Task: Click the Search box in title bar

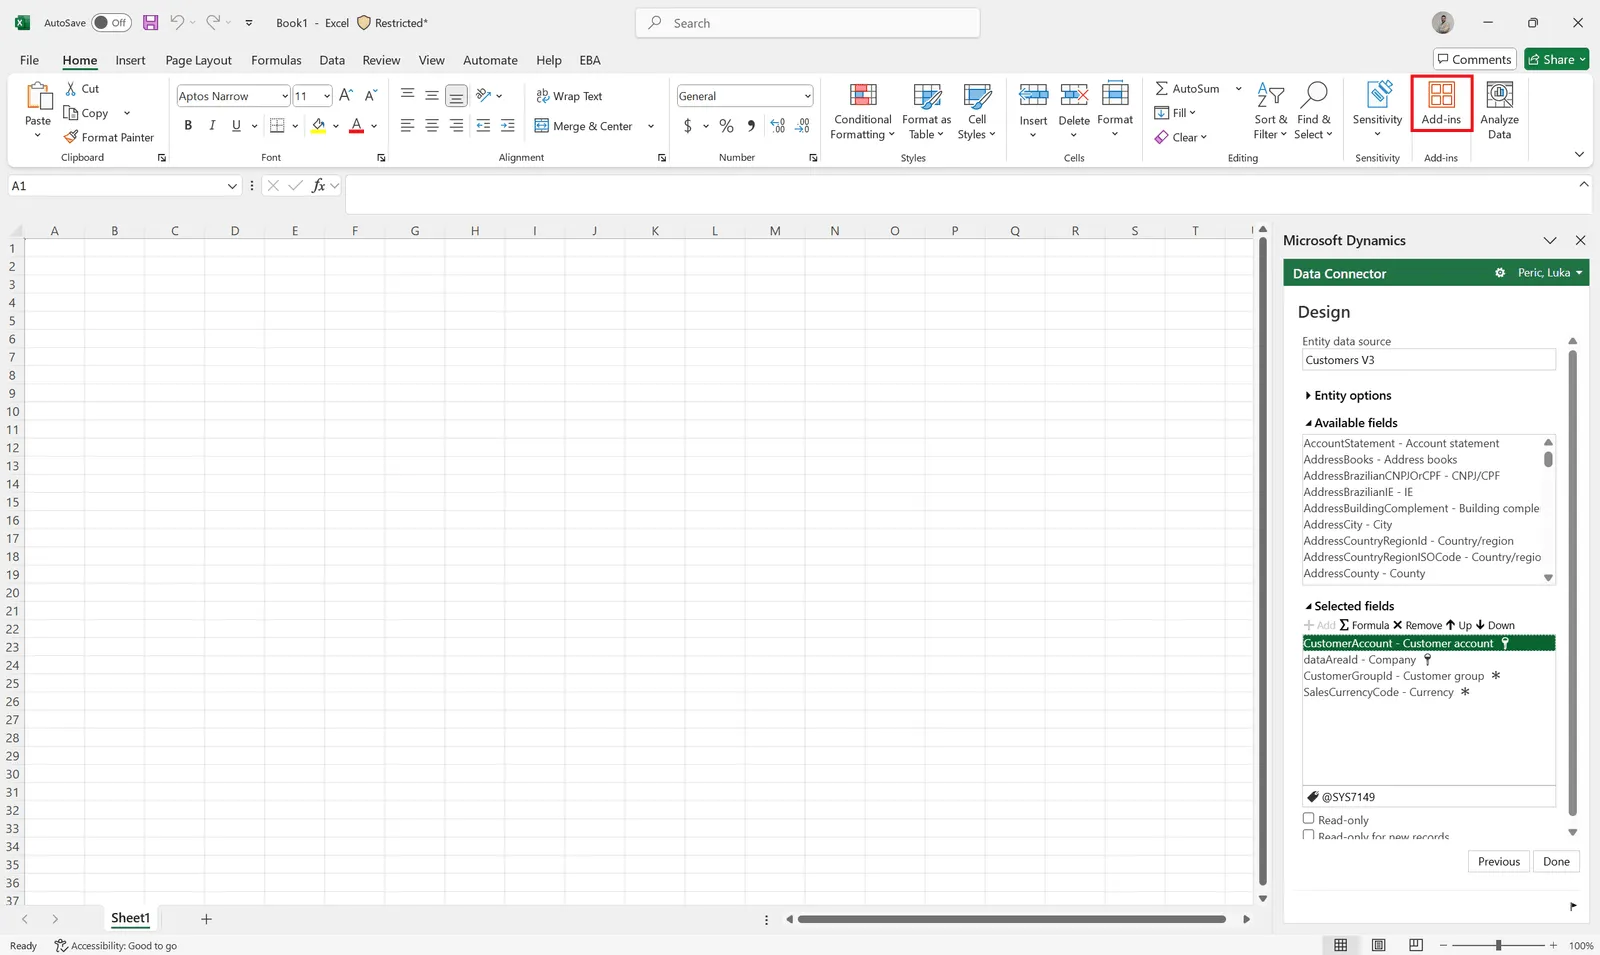Action: [808, 23]
